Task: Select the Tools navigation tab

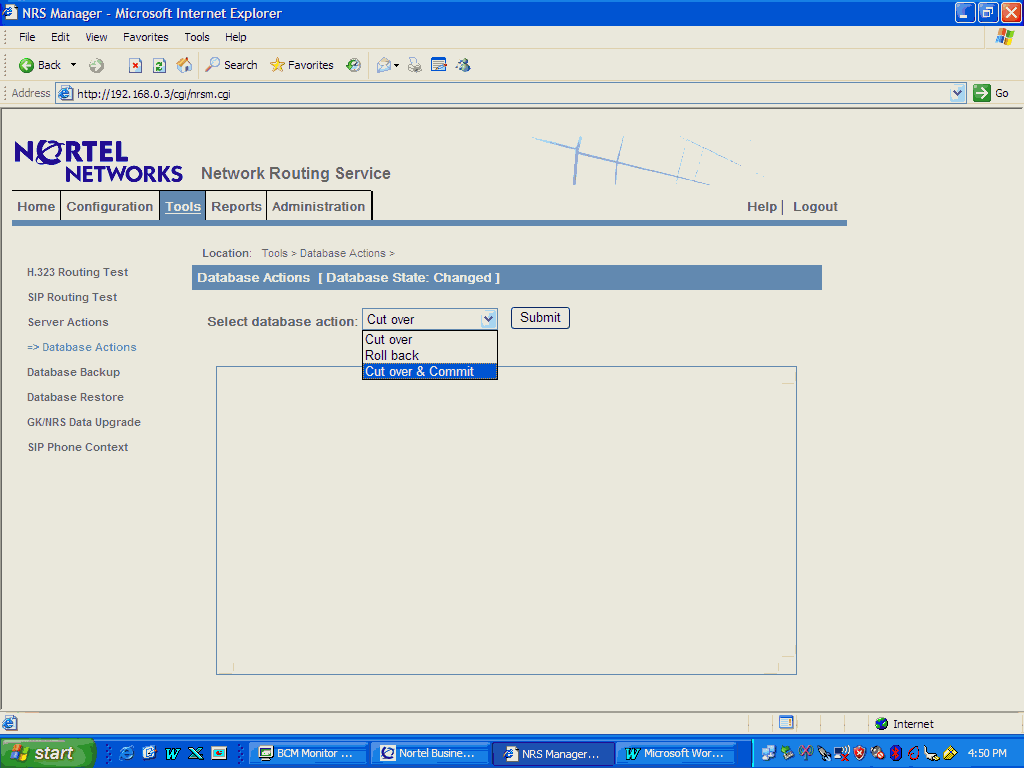Action: (x=183, y=206)
